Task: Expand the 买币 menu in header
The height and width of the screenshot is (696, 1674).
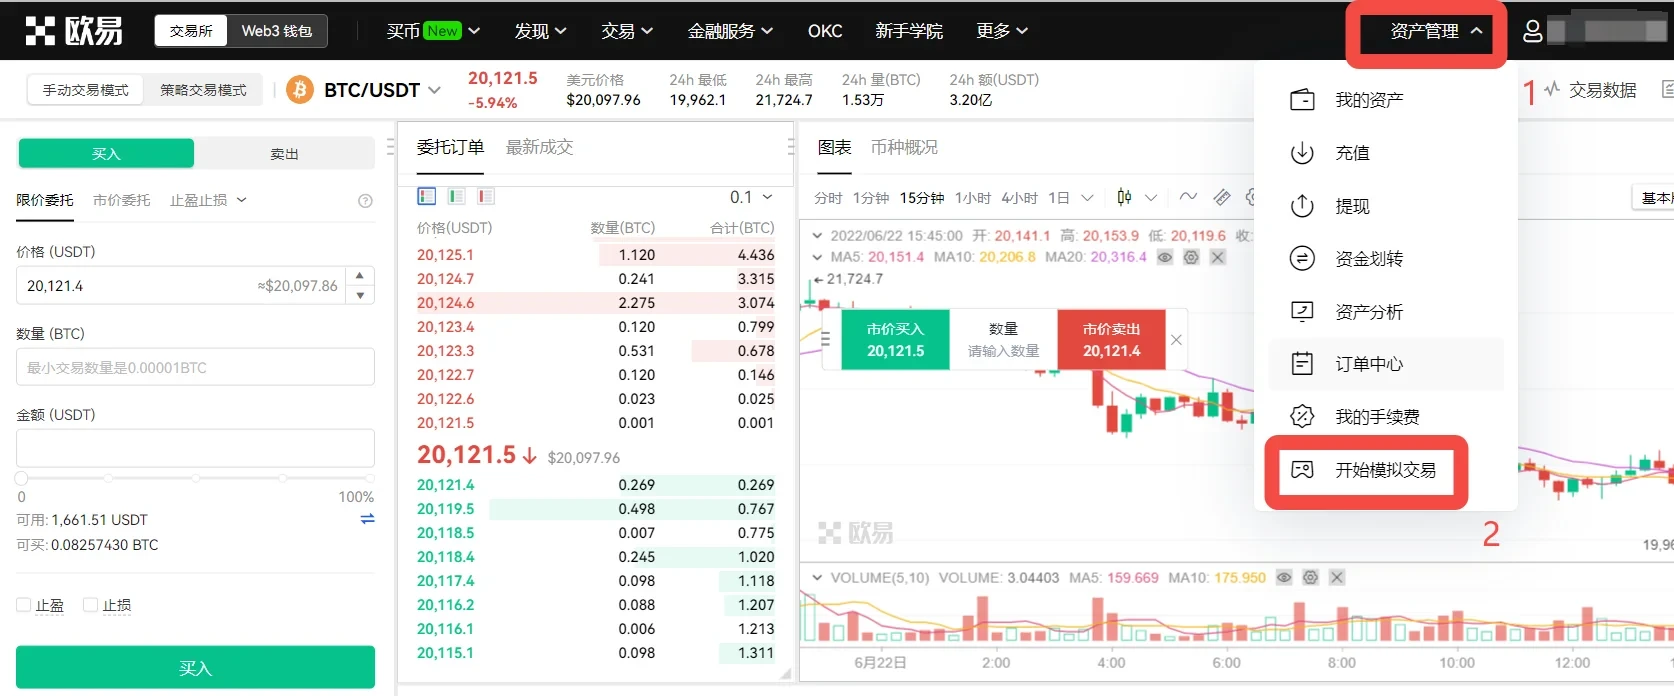Action: coord(433,31)
